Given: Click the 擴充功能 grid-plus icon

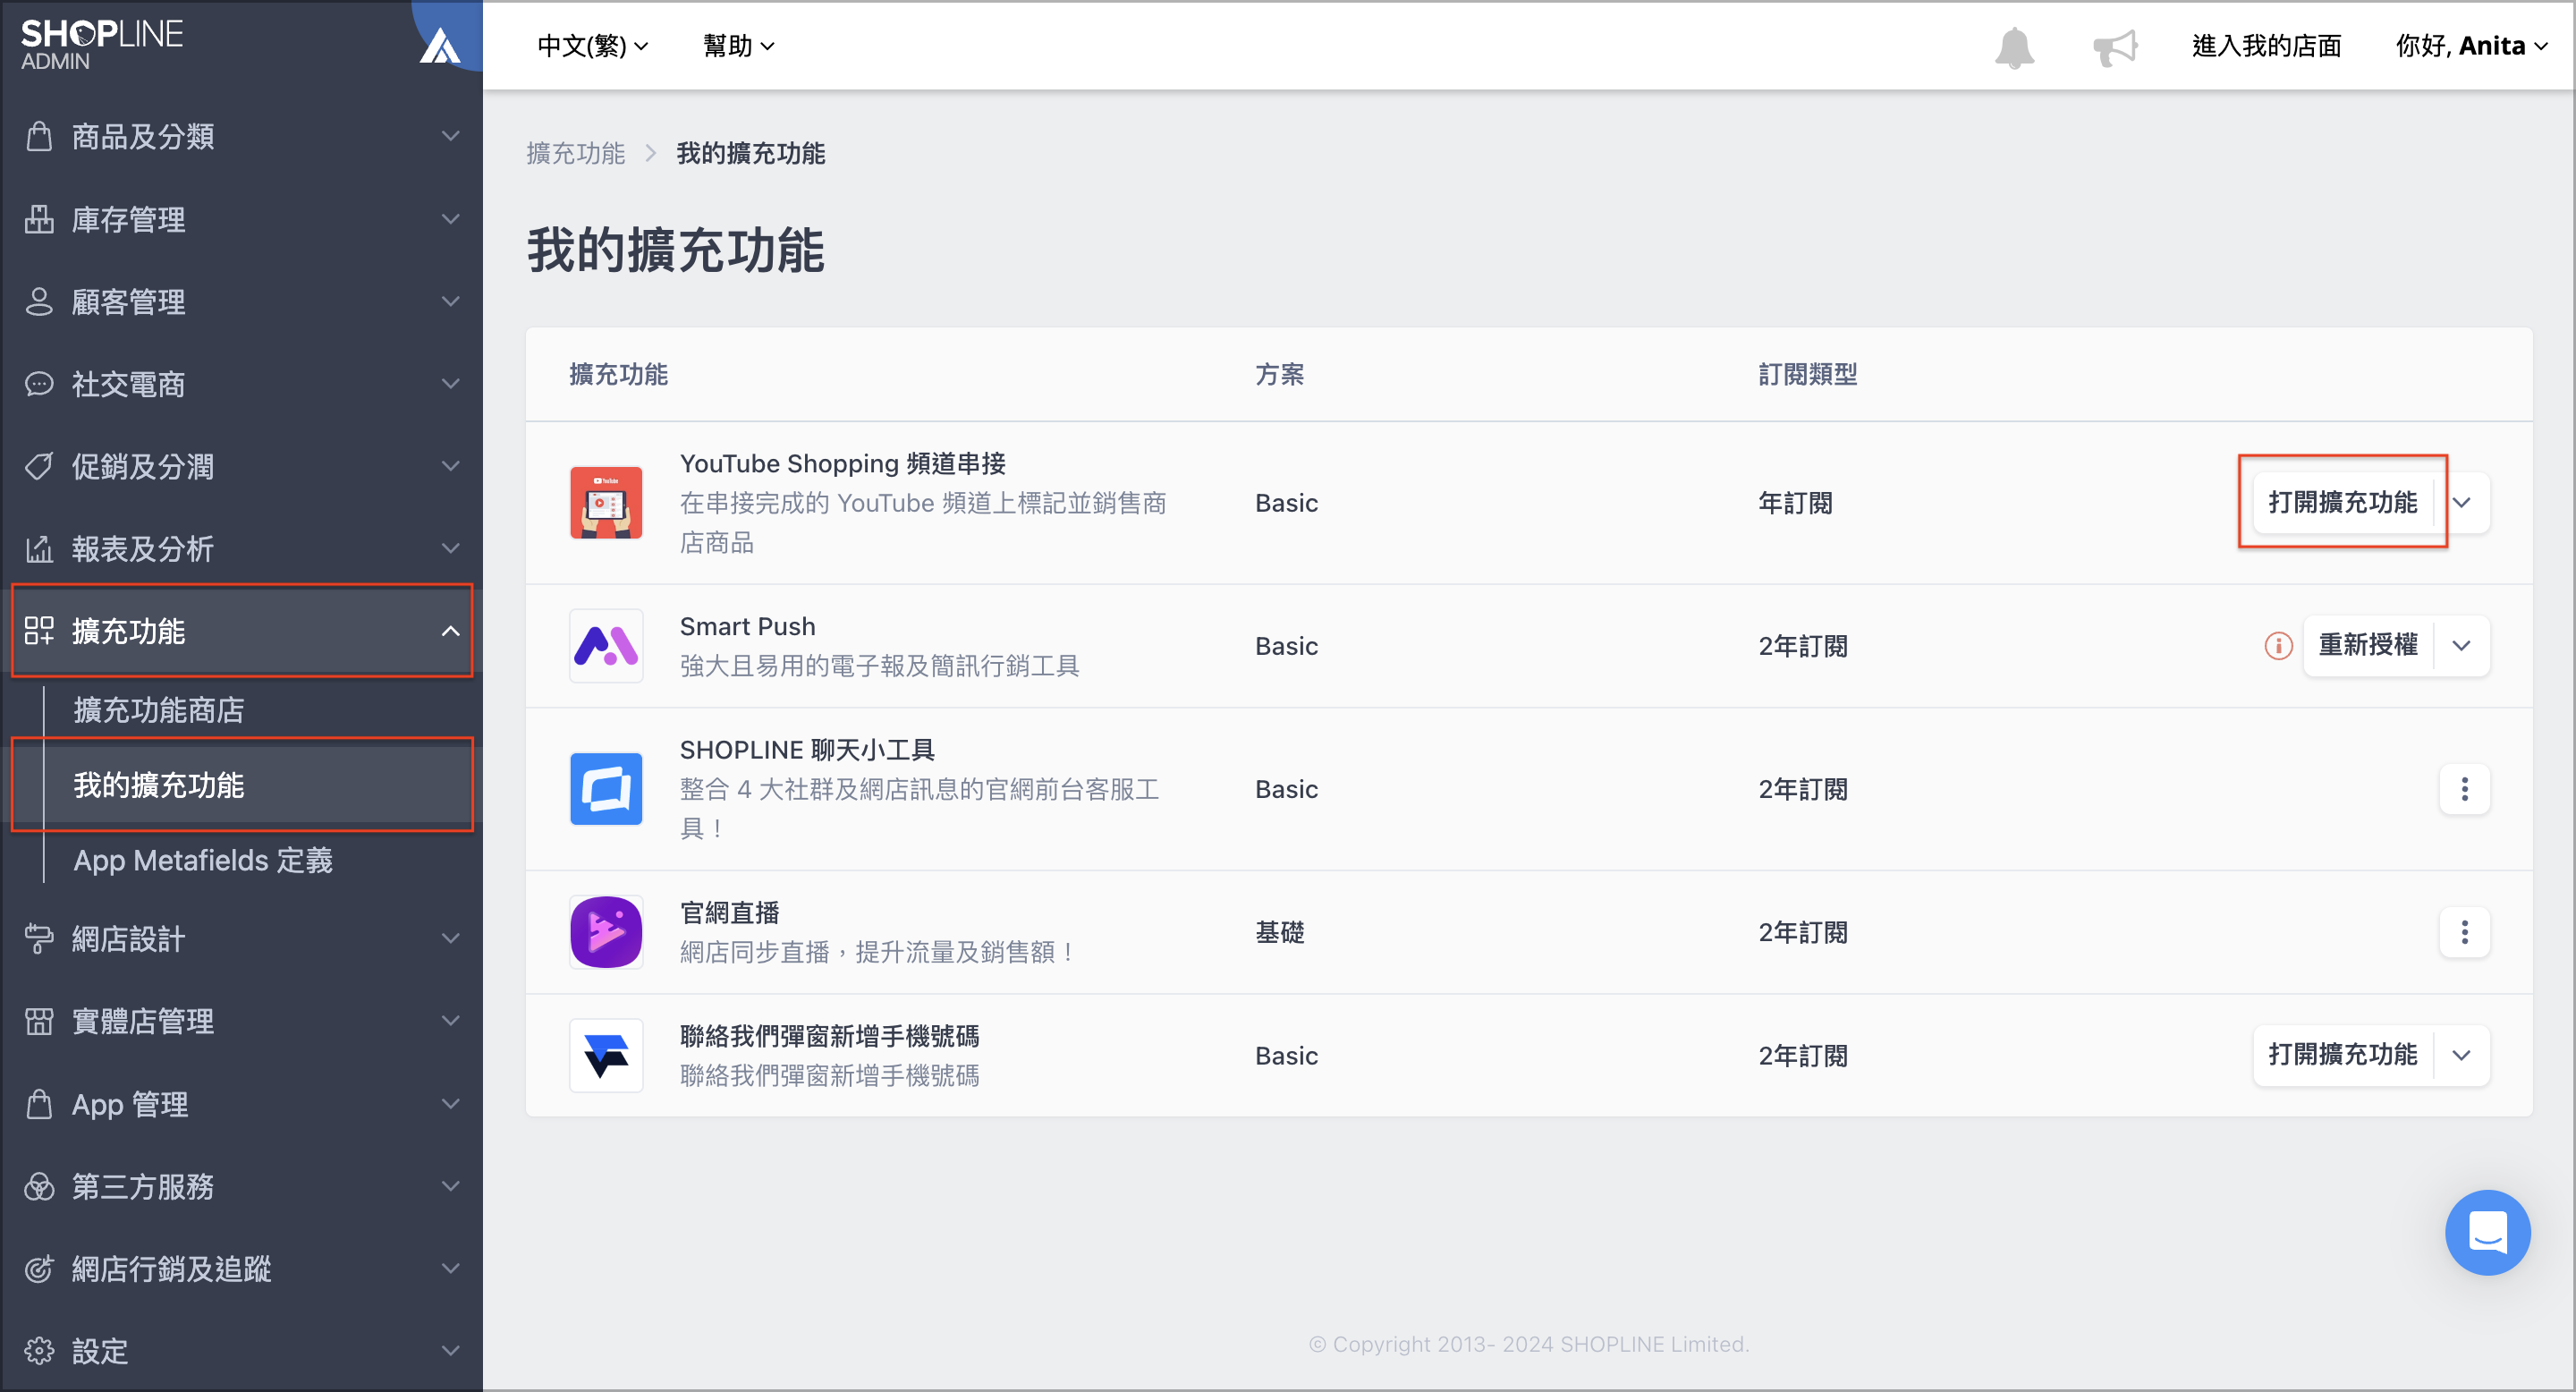Looking at the screenshot, I should (39, 631).
